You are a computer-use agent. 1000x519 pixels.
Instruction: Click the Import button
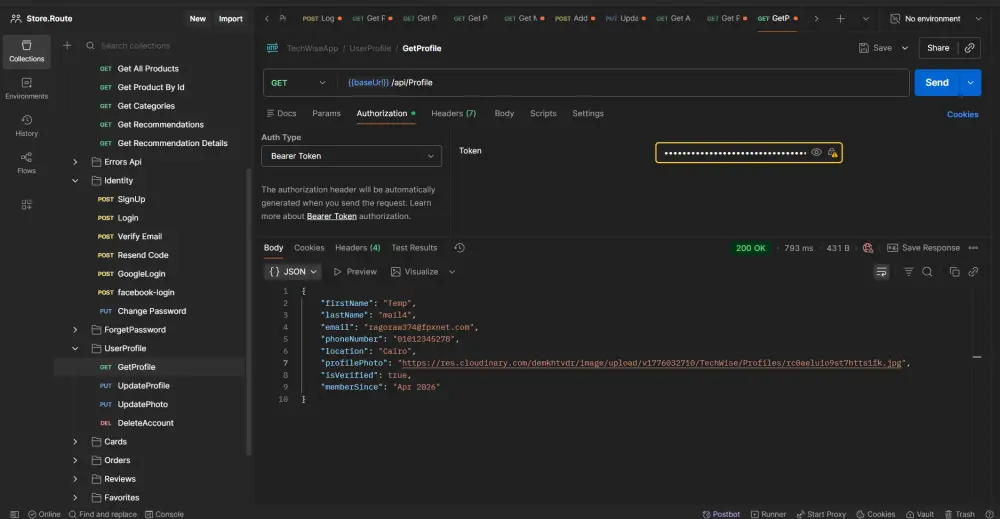pyautogui.click(x=230, y=18)
